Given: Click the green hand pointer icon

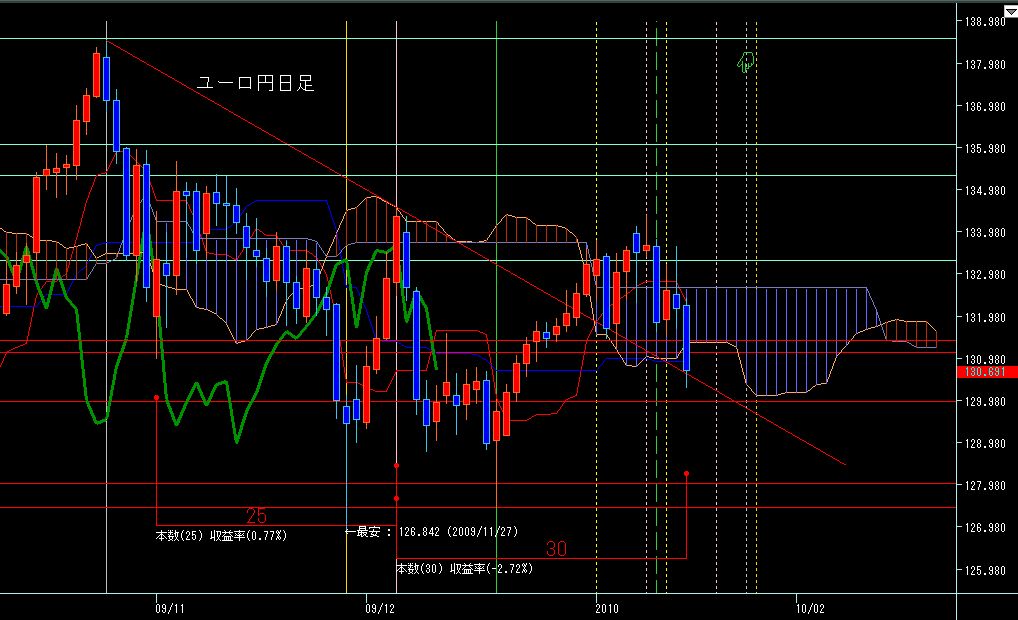Looking at the screenshot, I should coord(745,62).
